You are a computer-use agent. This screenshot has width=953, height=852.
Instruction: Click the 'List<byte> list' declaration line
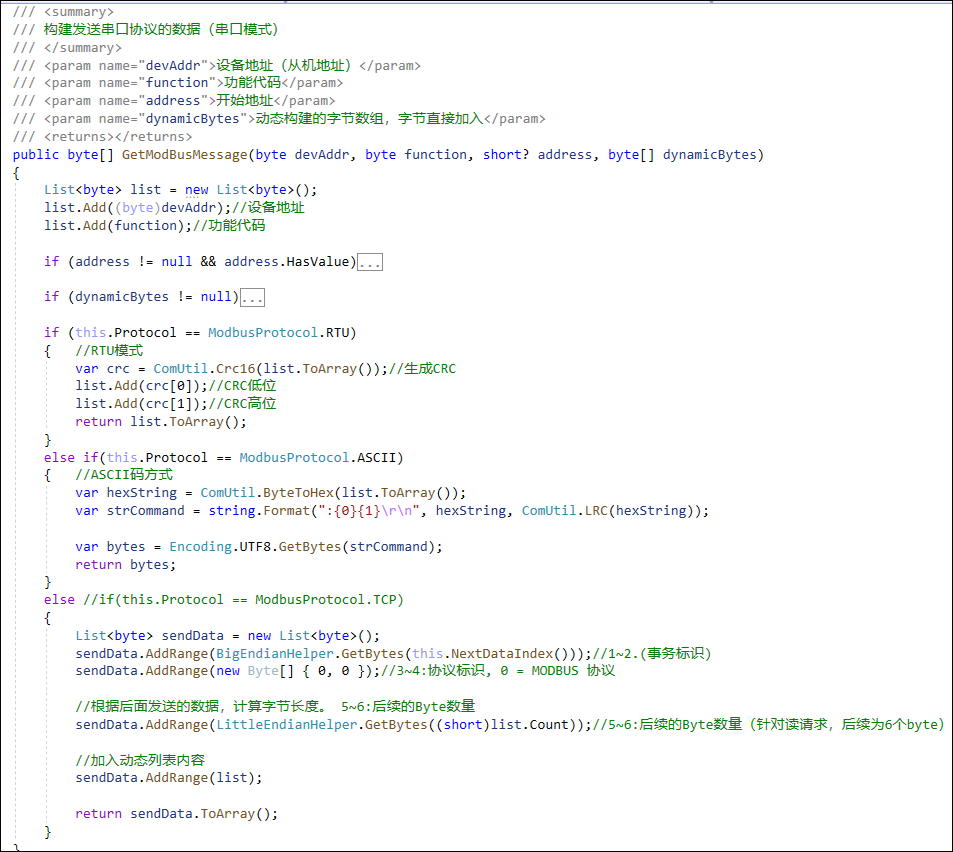pyautogui.click(x=181, y=190)
